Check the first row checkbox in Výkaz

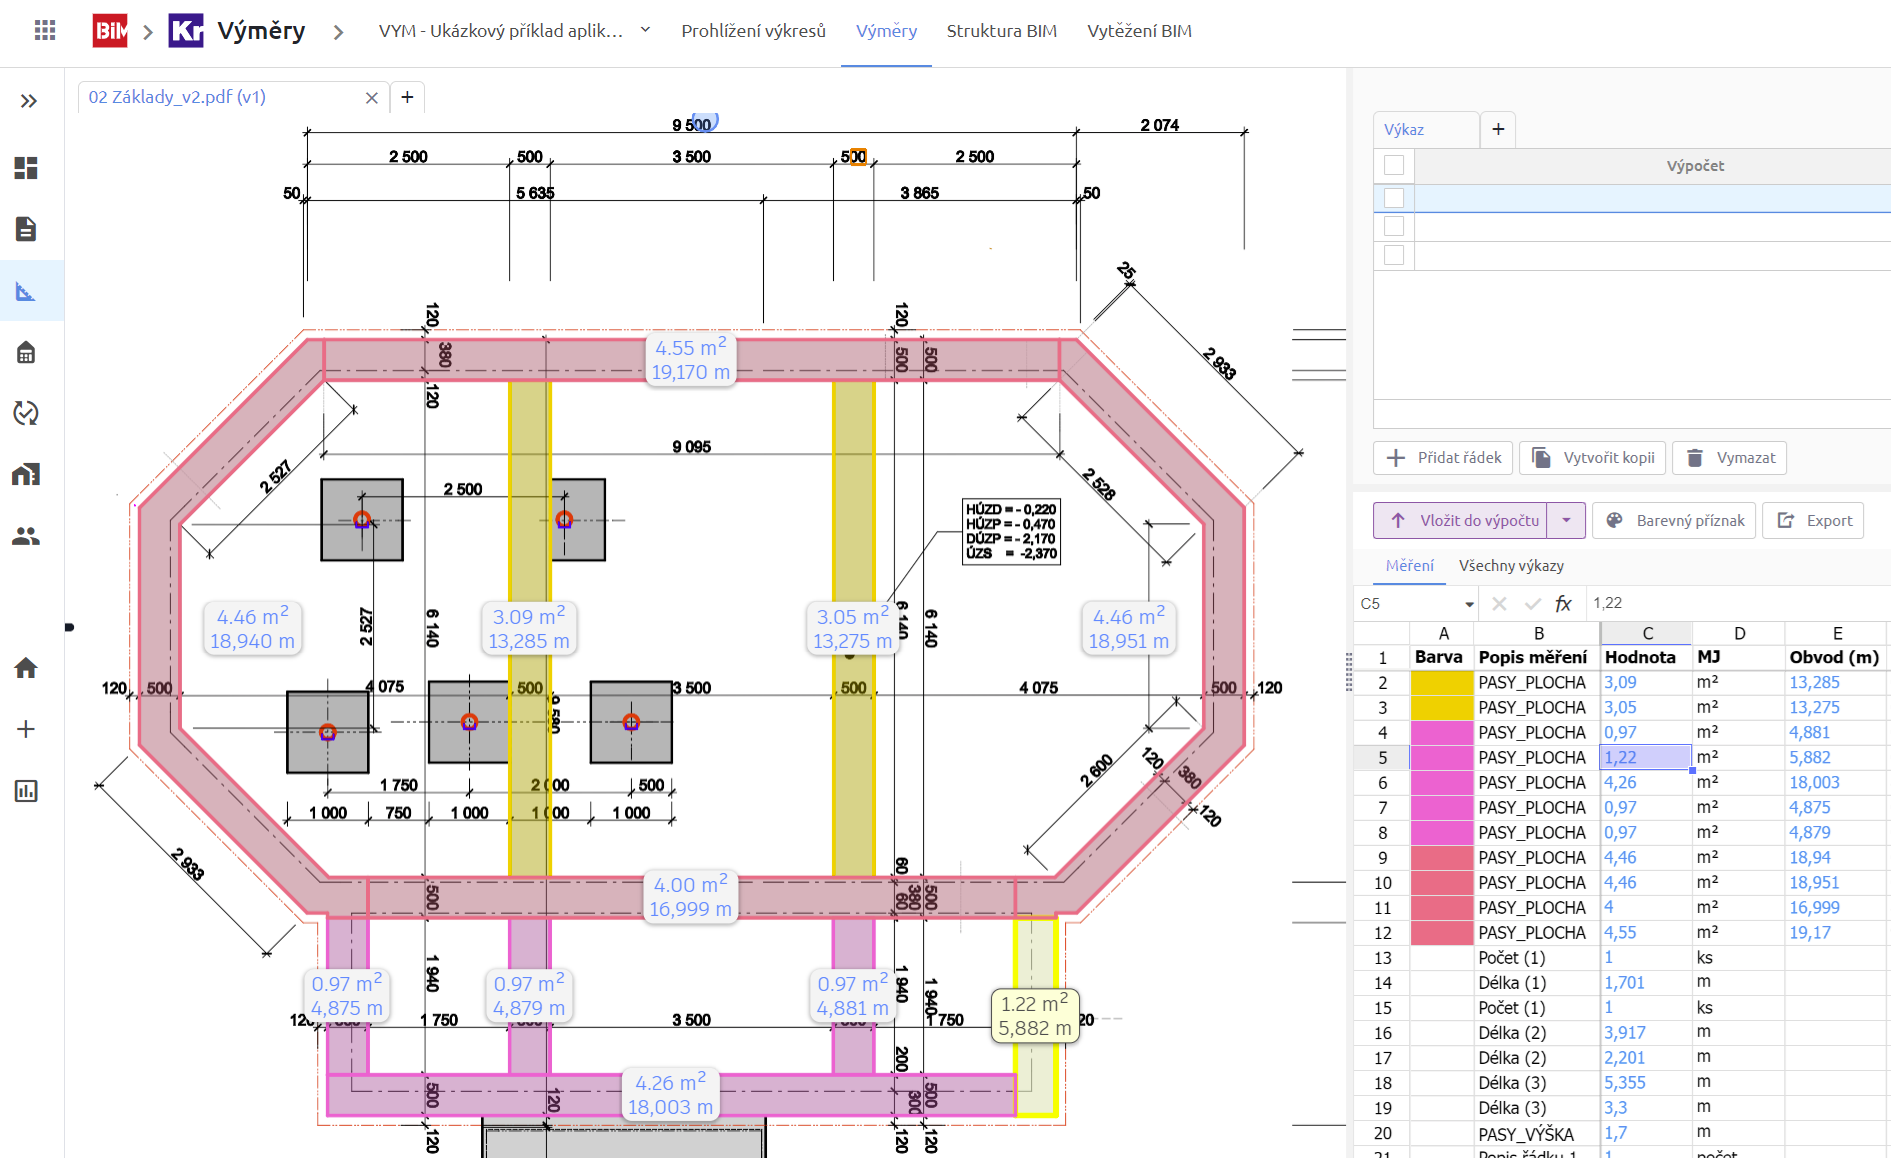pos(1394,198)
